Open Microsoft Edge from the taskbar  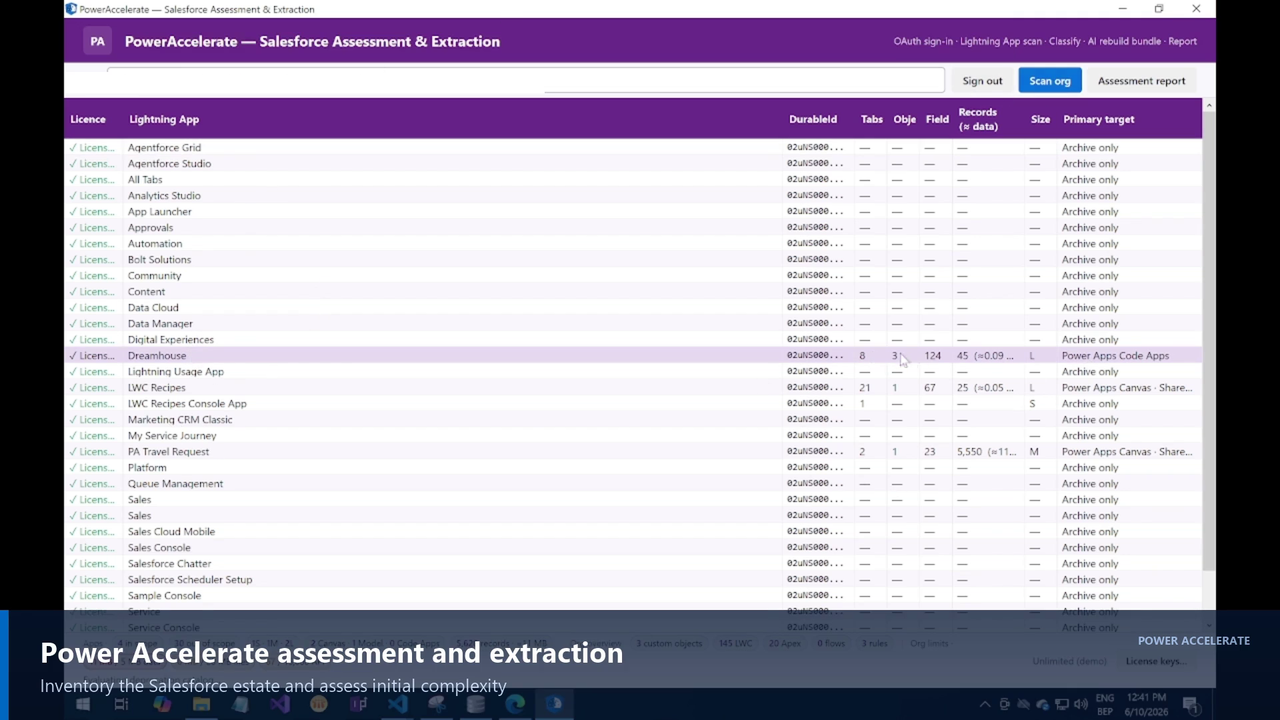pos(515,704)
